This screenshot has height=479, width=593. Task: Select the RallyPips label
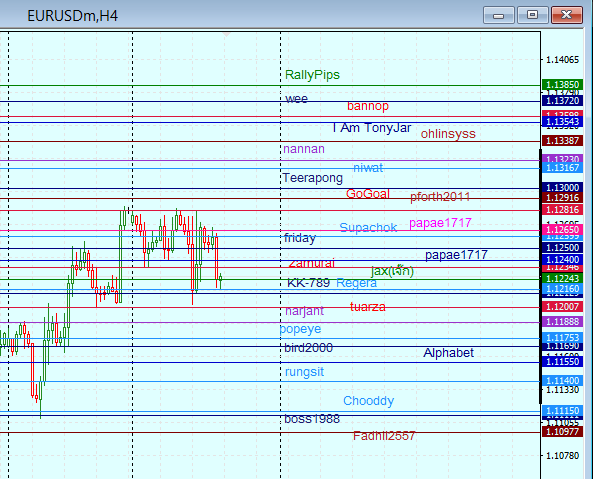312,75
